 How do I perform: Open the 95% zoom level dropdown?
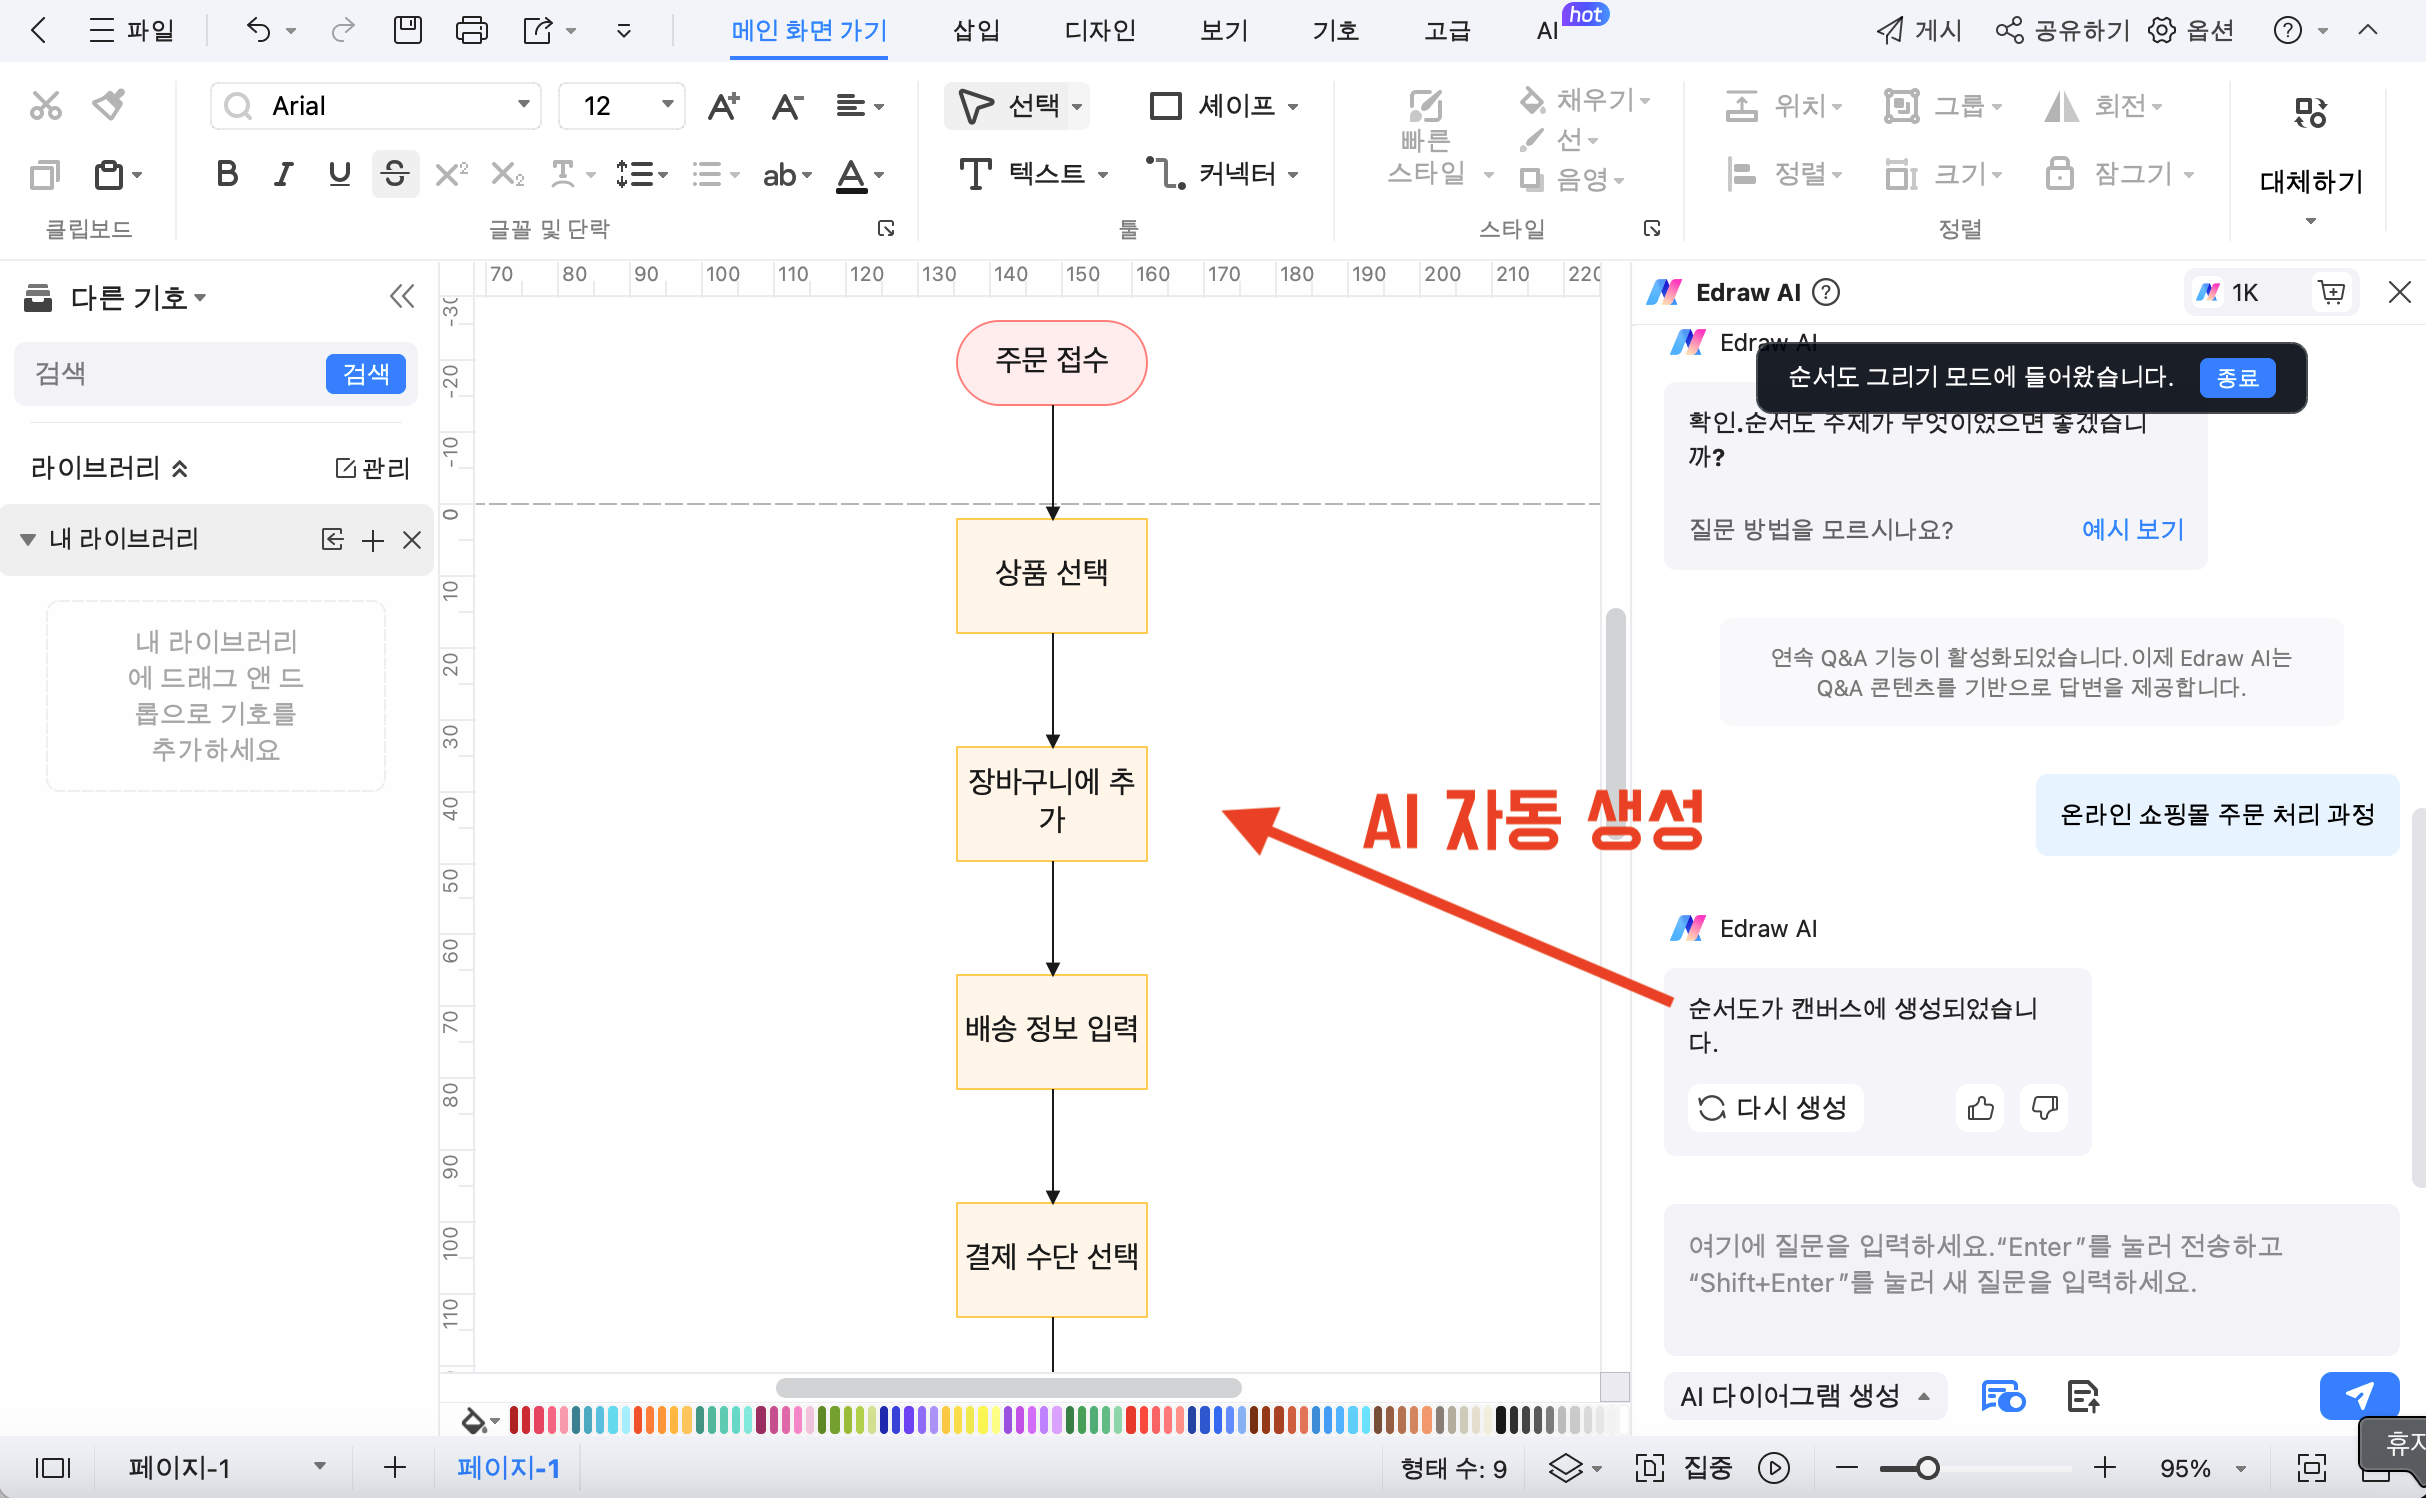click(2241, 1468)
